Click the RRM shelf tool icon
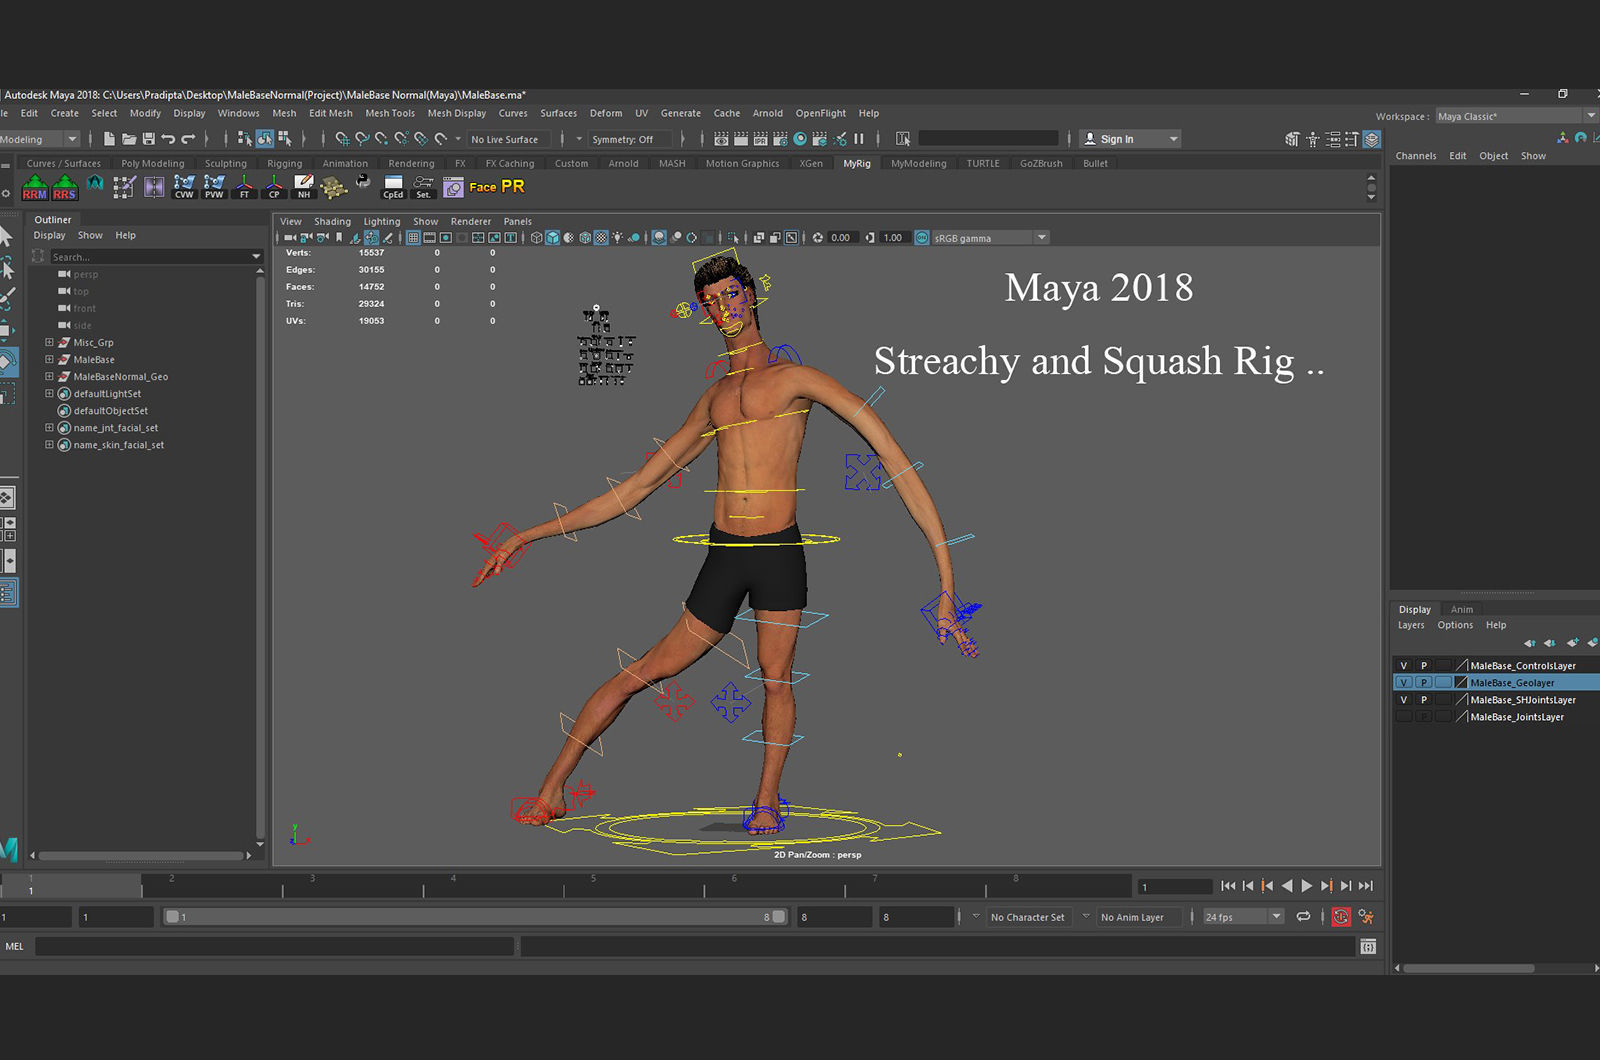The height and width of the screenshot is (1060, 1600). (35, 187)
